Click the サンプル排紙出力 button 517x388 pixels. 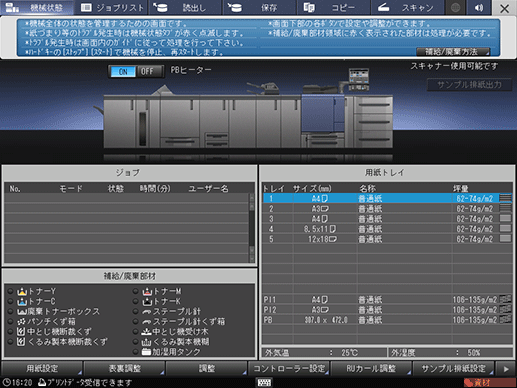coord(469,85)
